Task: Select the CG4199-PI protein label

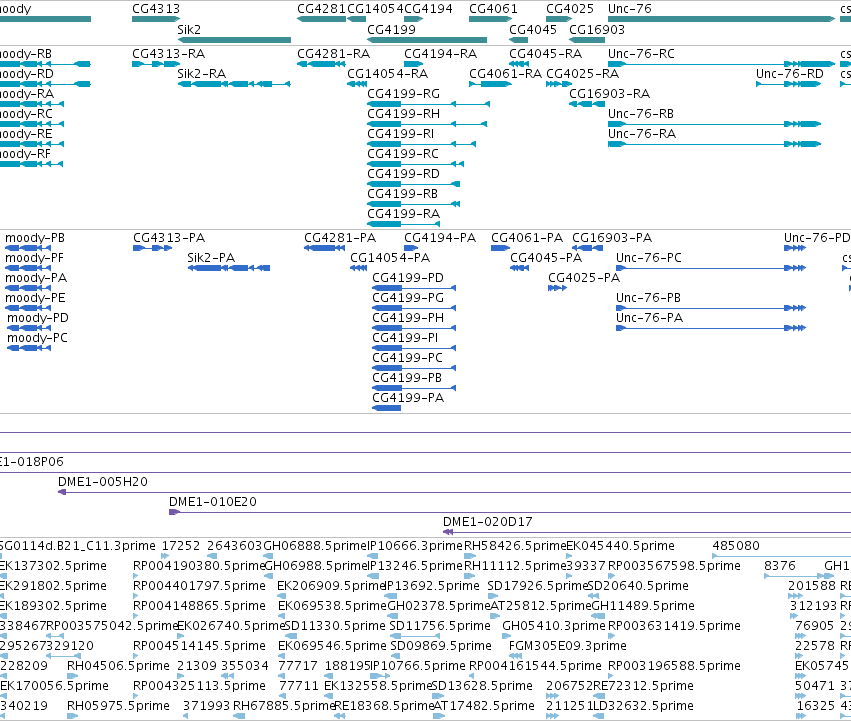Action: pos(405,338)
